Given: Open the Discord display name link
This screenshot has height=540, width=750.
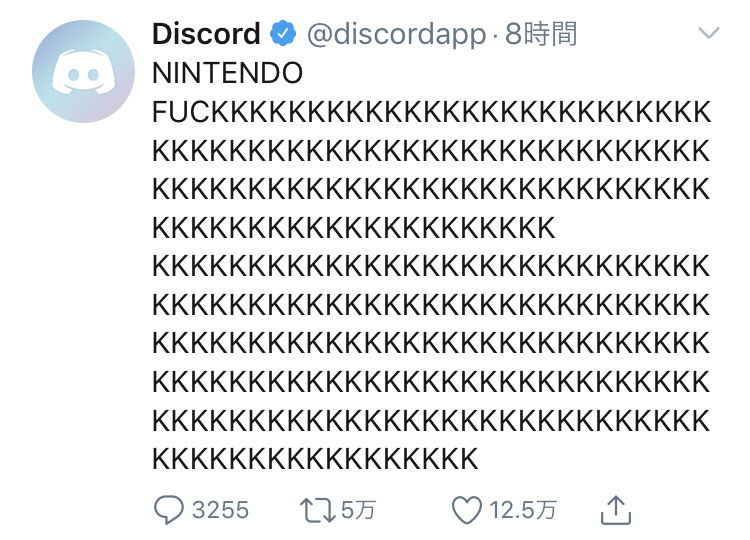Looking at the screenshot, I should tap(206, 33).
